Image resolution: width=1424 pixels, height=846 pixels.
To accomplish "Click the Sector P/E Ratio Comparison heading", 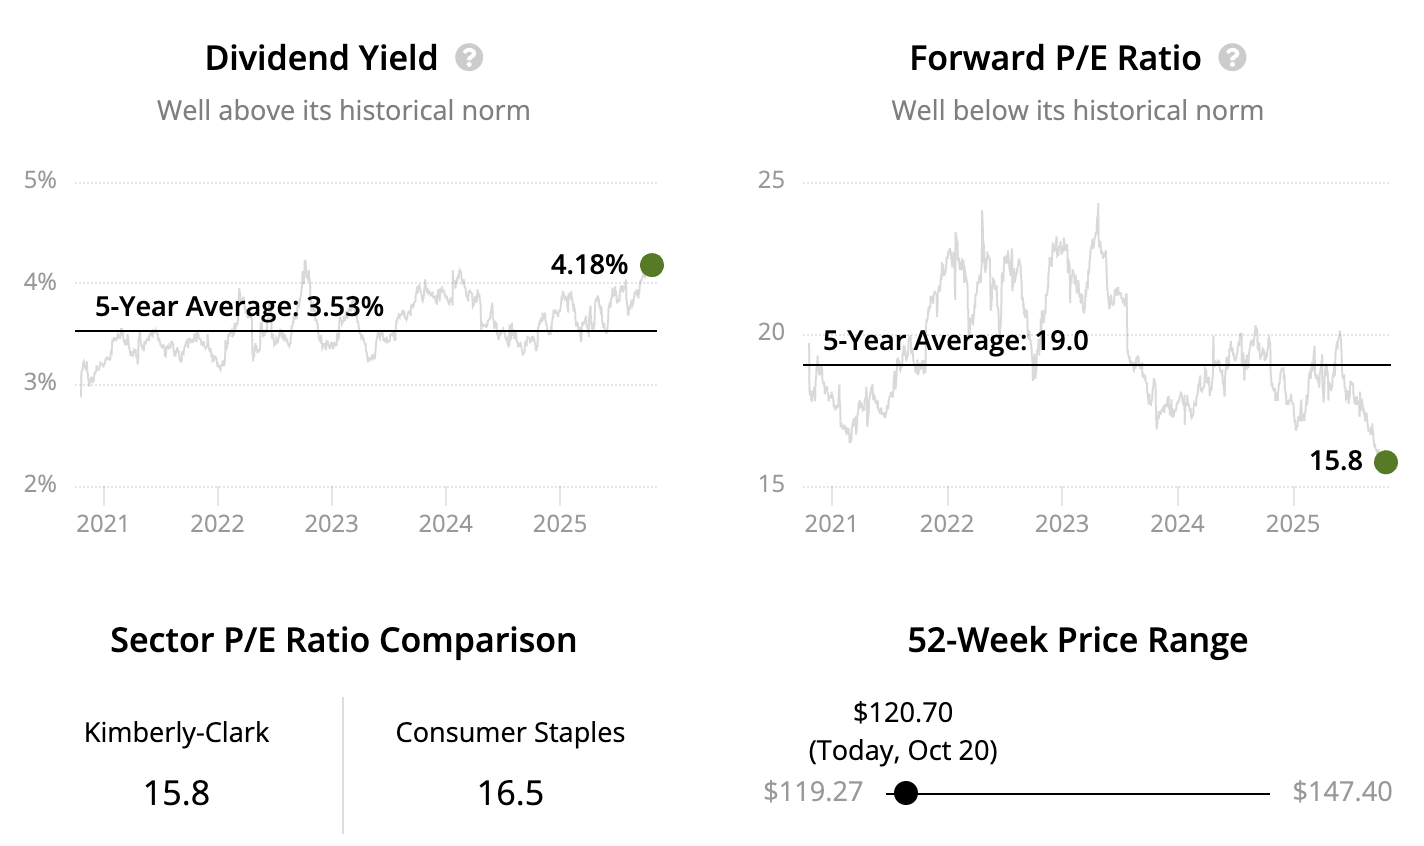I will point(343,640).
